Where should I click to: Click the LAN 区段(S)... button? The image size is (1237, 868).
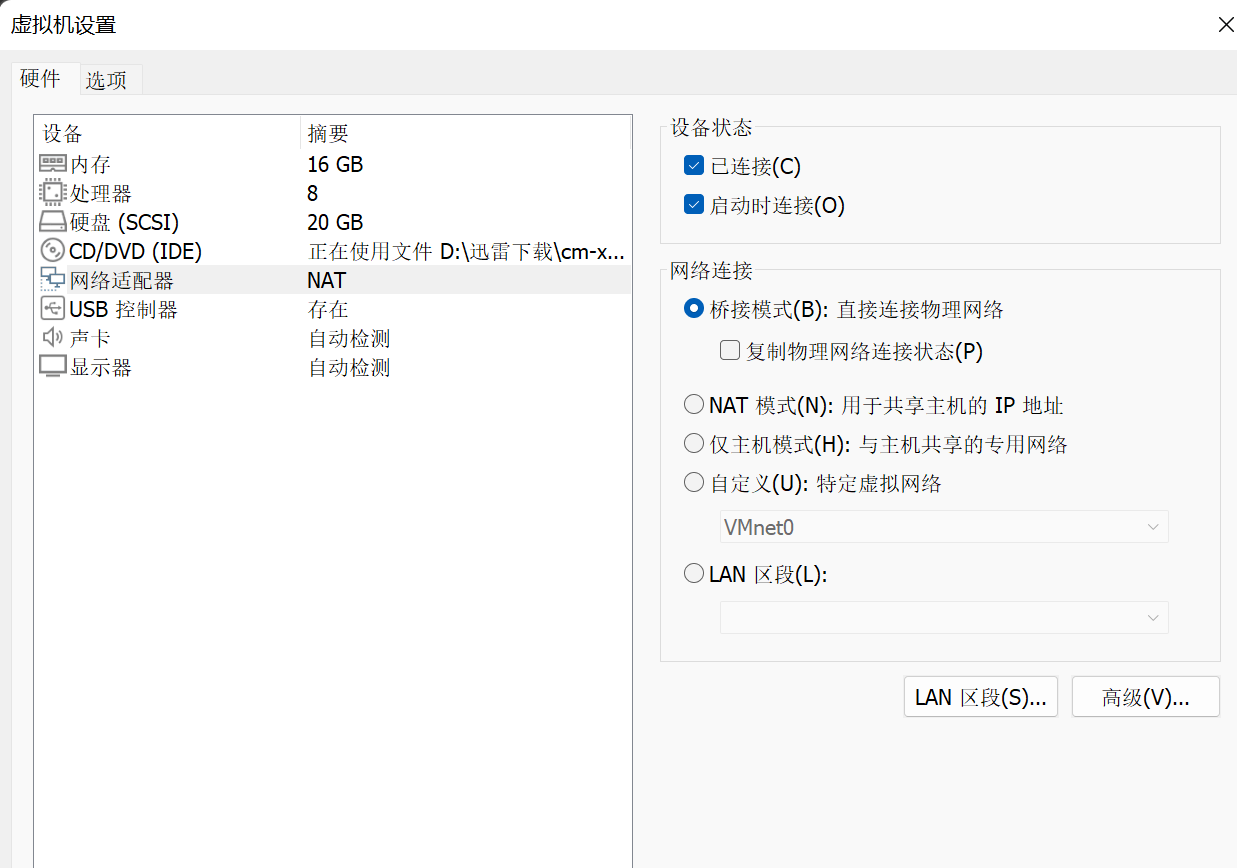[980, 697]
